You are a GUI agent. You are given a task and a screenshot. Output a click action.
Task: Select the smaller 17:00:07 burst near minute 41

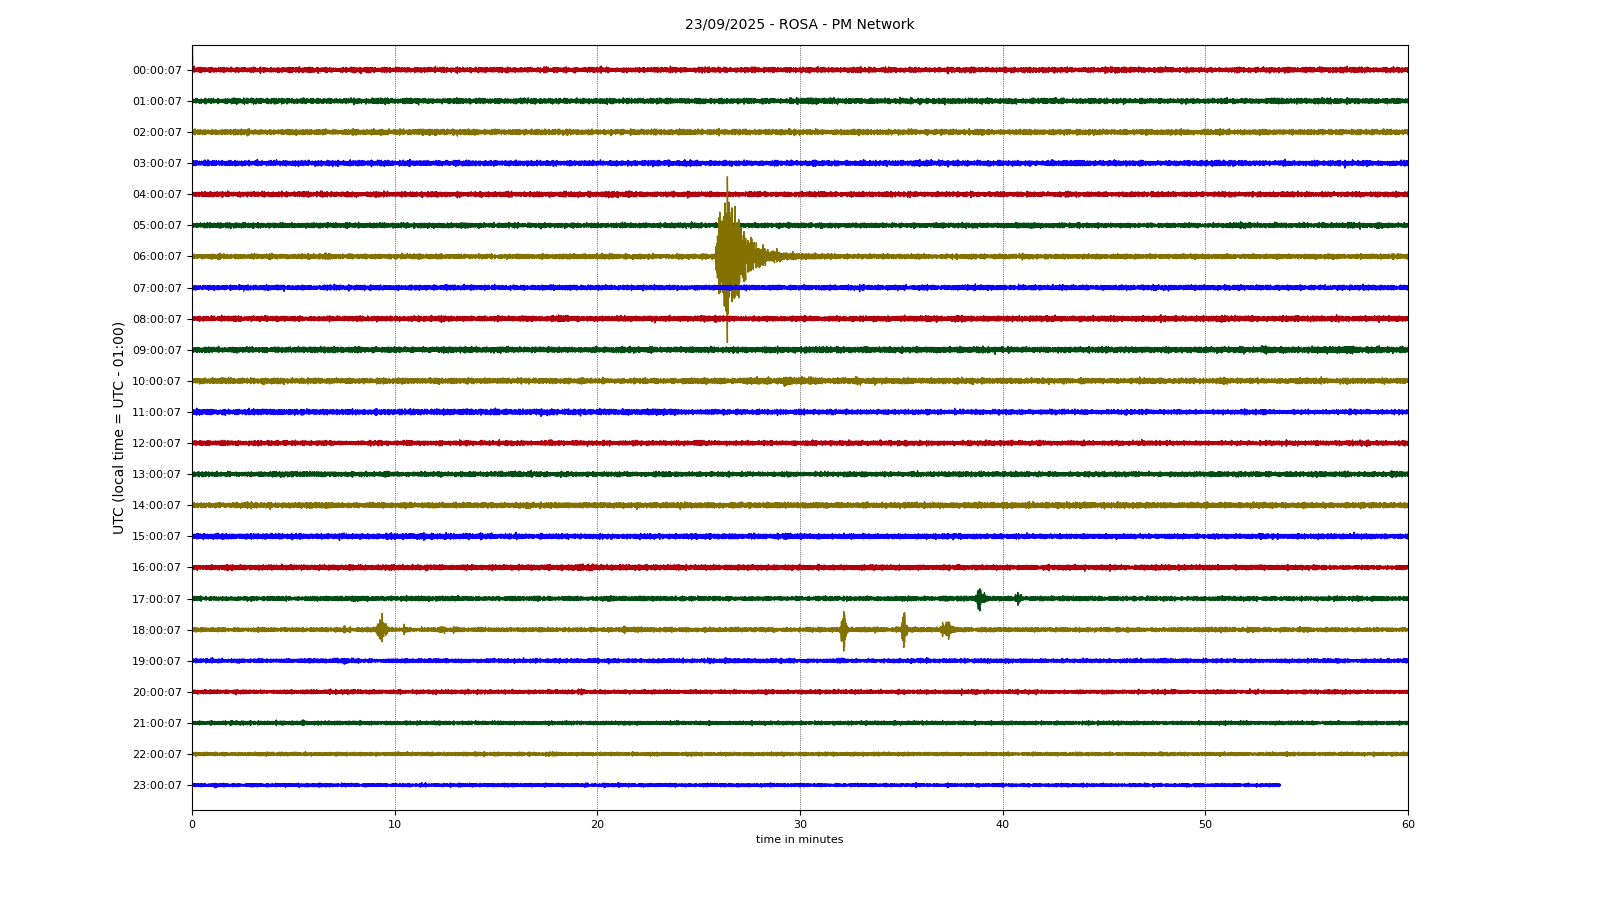[1018, 599]
